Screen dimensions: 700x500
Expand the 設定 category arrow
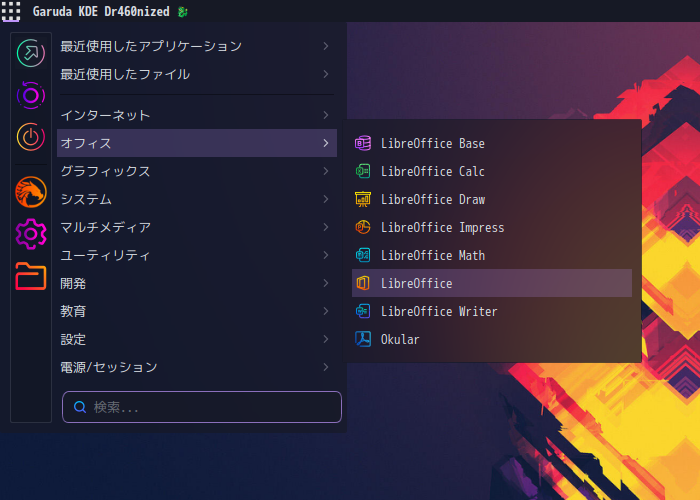coord(325,339)
